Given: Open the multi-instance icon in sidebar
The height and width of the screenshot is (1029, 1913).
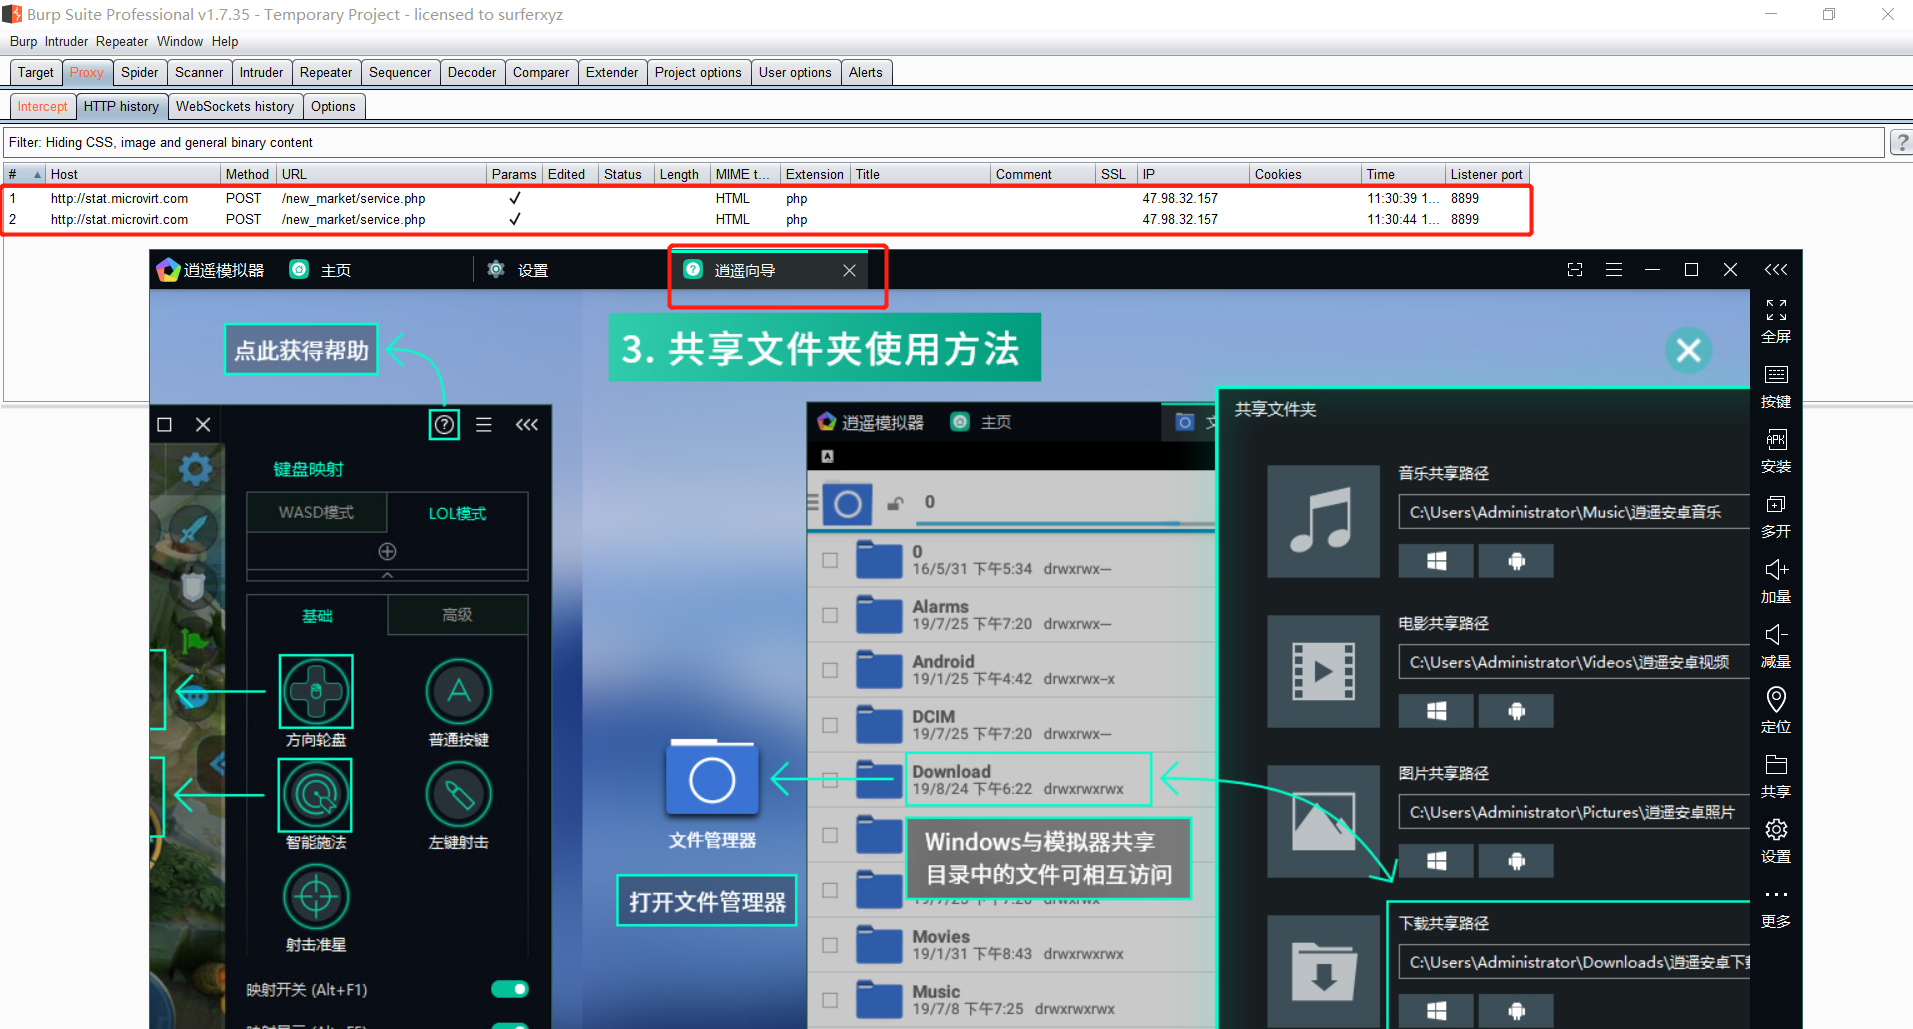Looking at the screenshot, I should pyautogui.click(x=1775, y=506).
